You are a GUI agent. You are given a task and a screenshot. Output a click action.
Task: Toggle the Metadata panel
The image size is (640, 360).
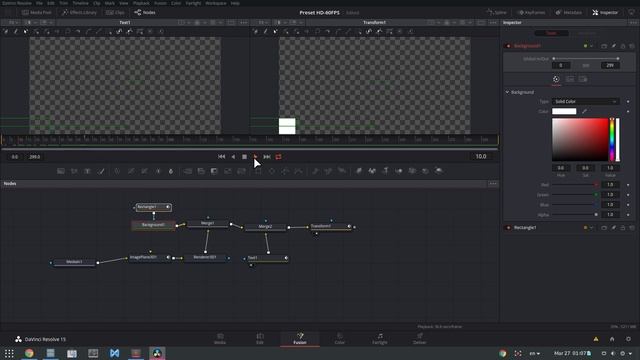click(569, 13)
